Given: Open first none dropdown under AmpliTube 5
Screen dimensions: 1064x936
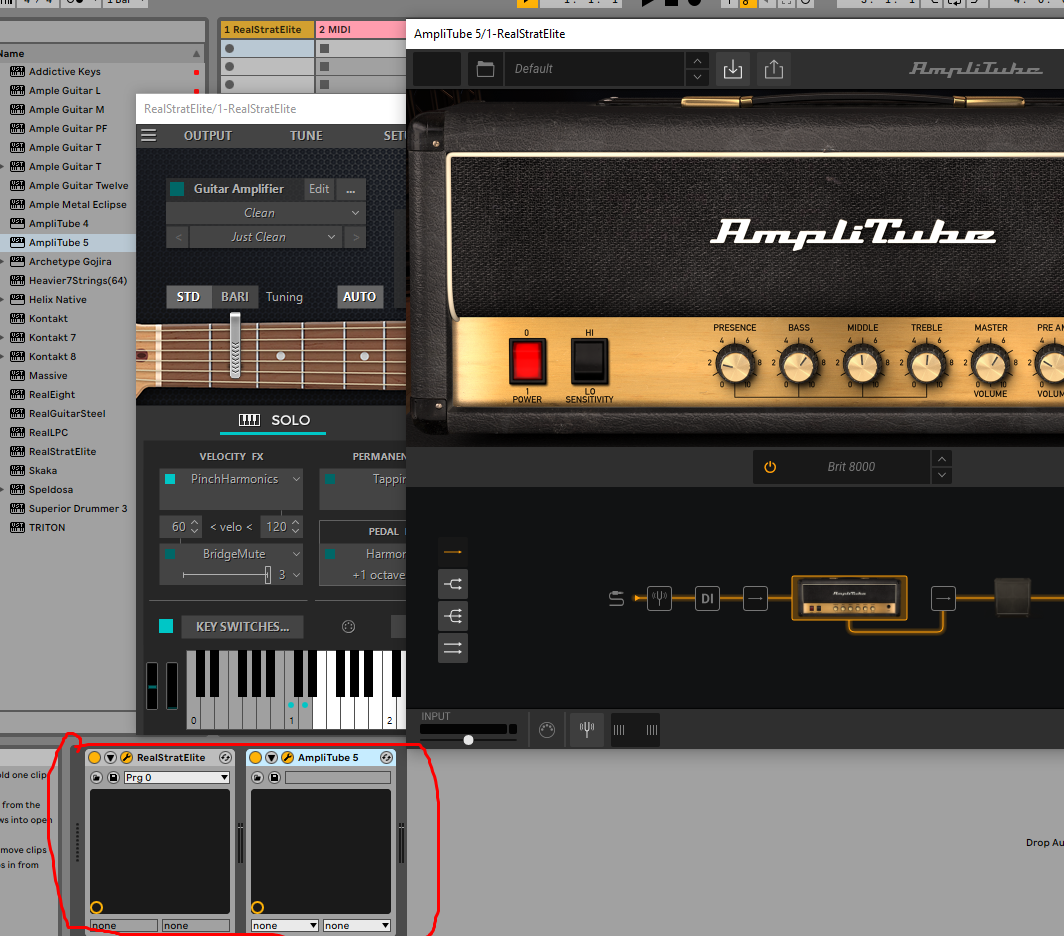Looking at the screenshot, I should [x=284, y=925].
